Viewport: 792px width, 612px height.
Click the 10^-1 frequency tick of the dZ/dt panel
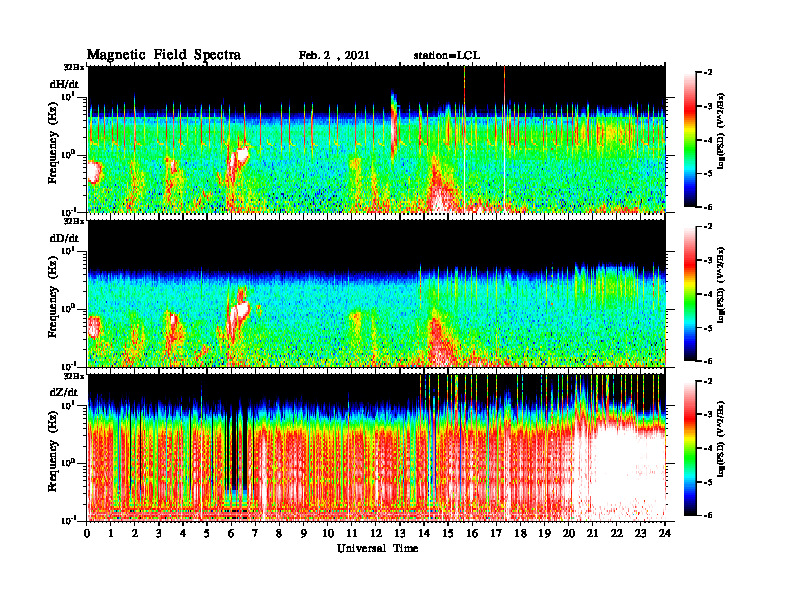point(68,519)
